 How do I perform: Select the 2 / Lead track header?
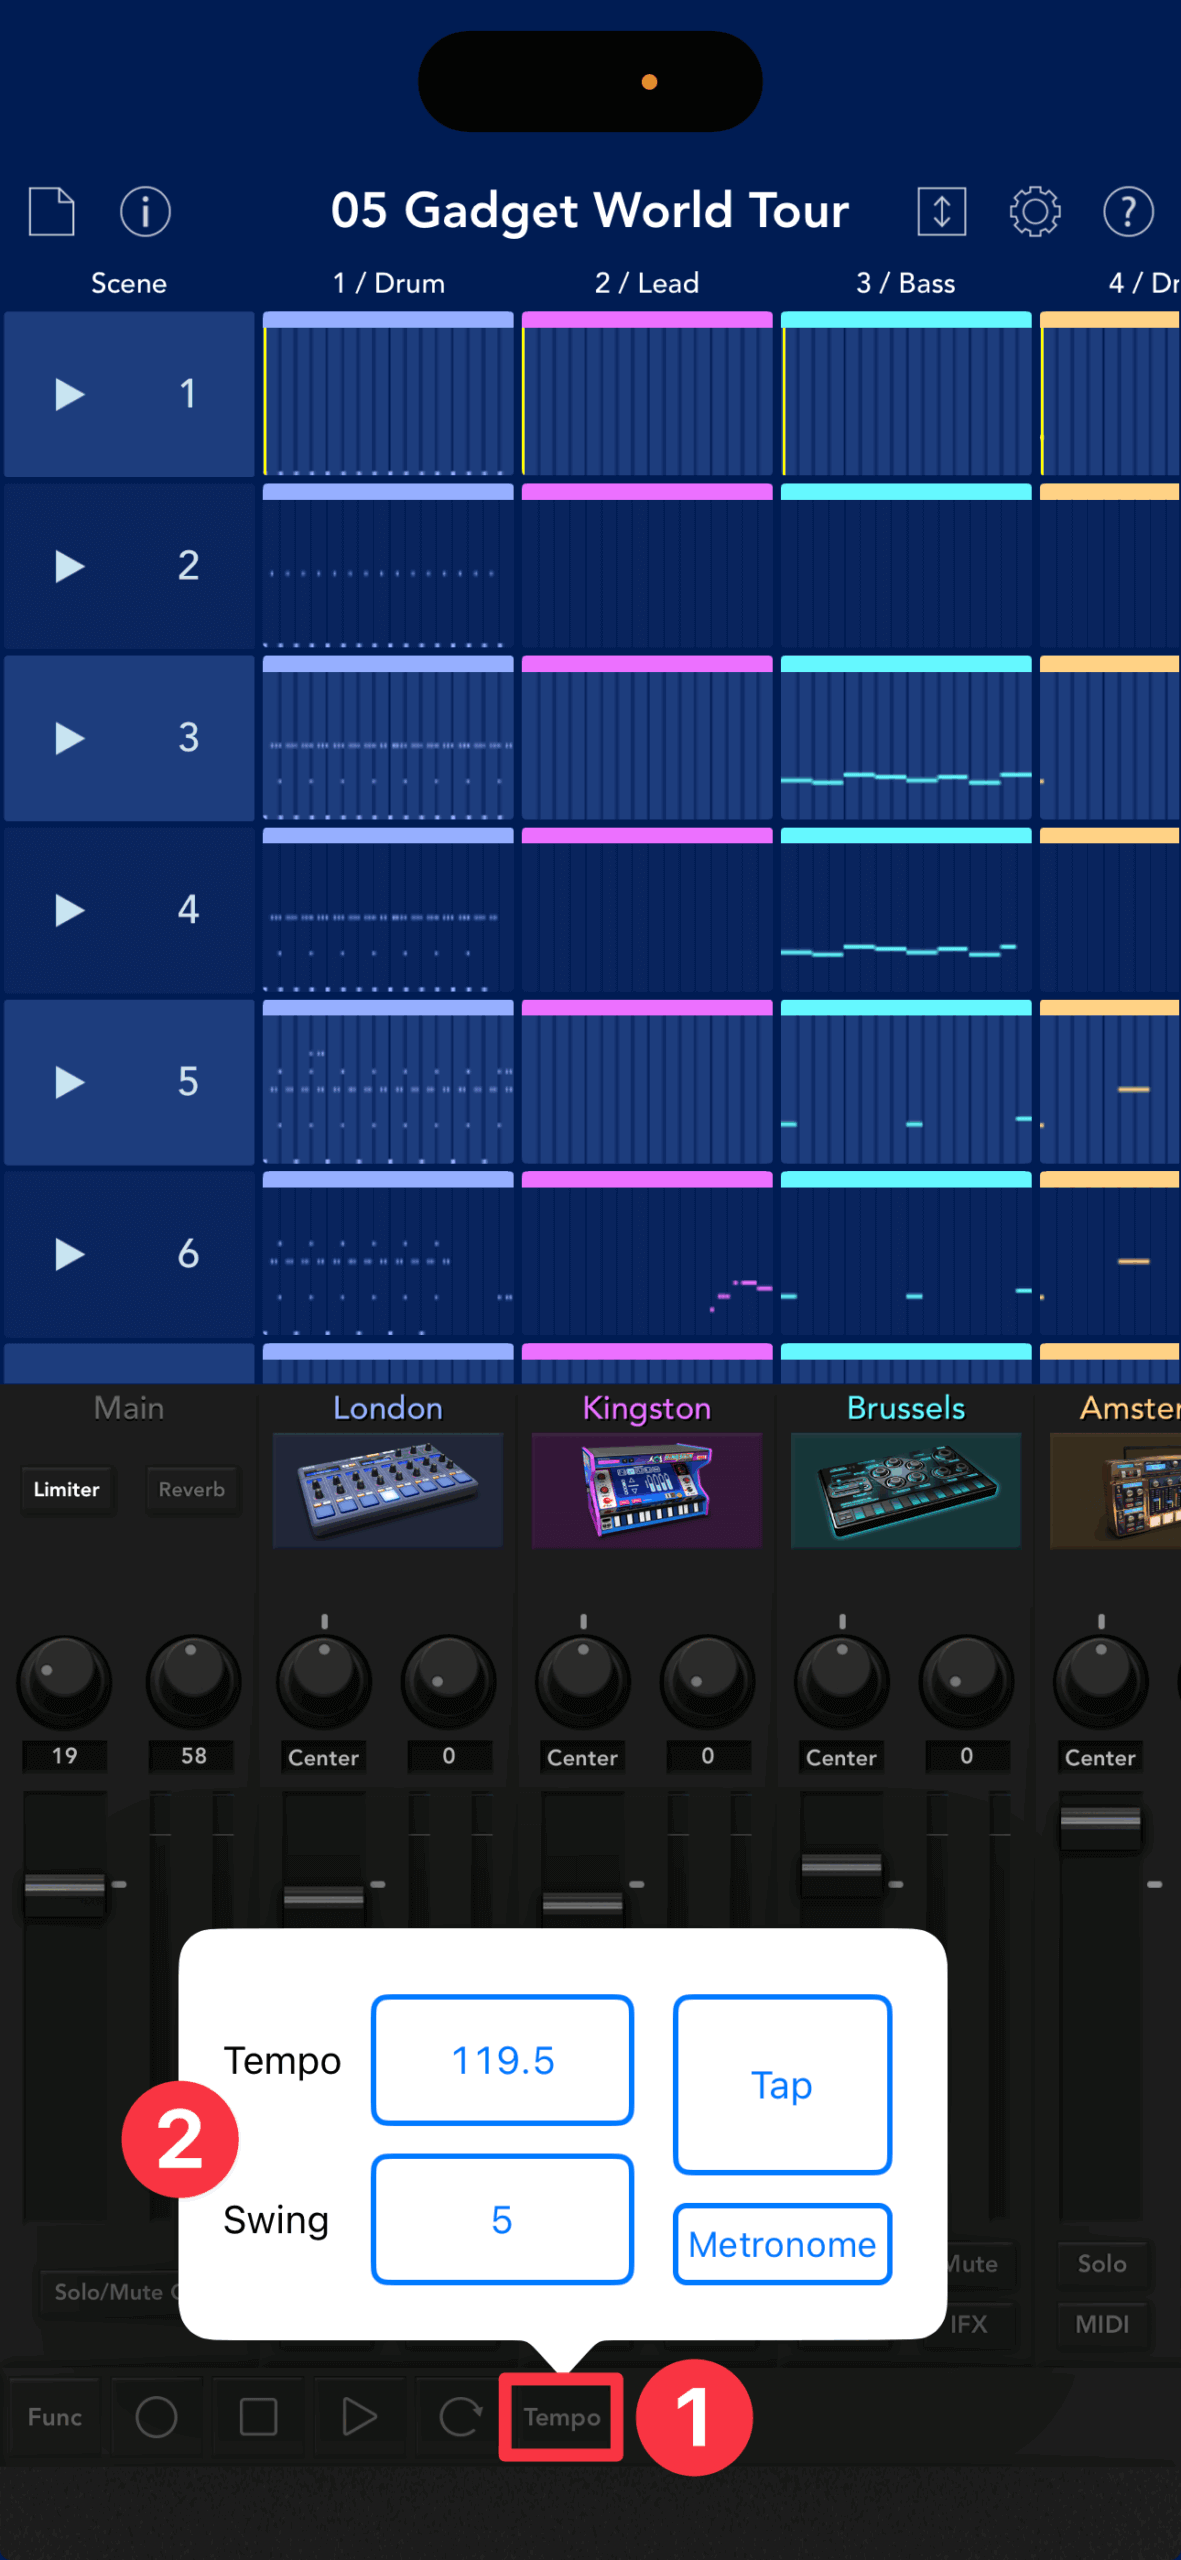click(x=646, y=283)
